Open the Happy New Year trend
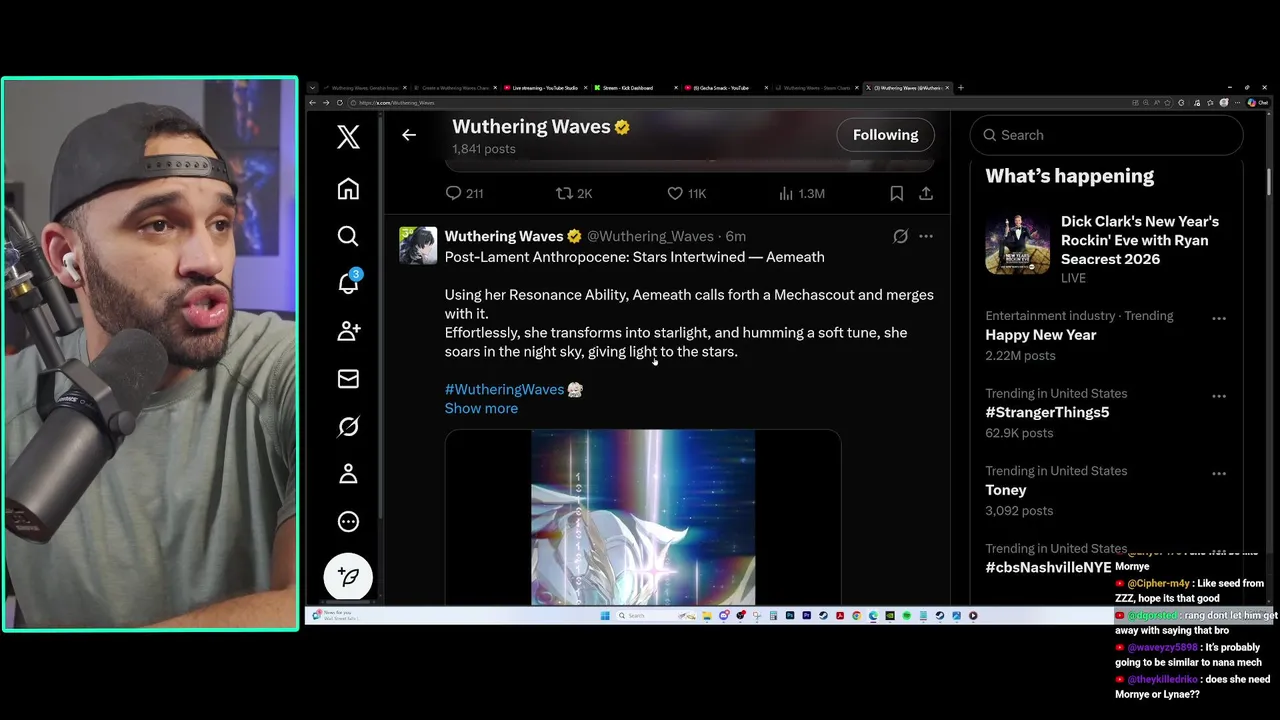1280x720 pixels. pyautogui.click(x=1040, y=335)
